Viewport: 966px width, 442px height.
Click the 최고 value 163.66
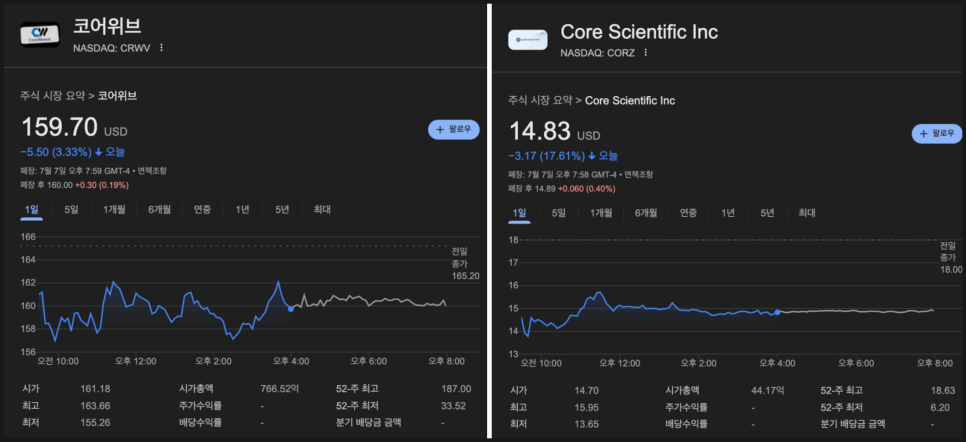tap(95, 406)
